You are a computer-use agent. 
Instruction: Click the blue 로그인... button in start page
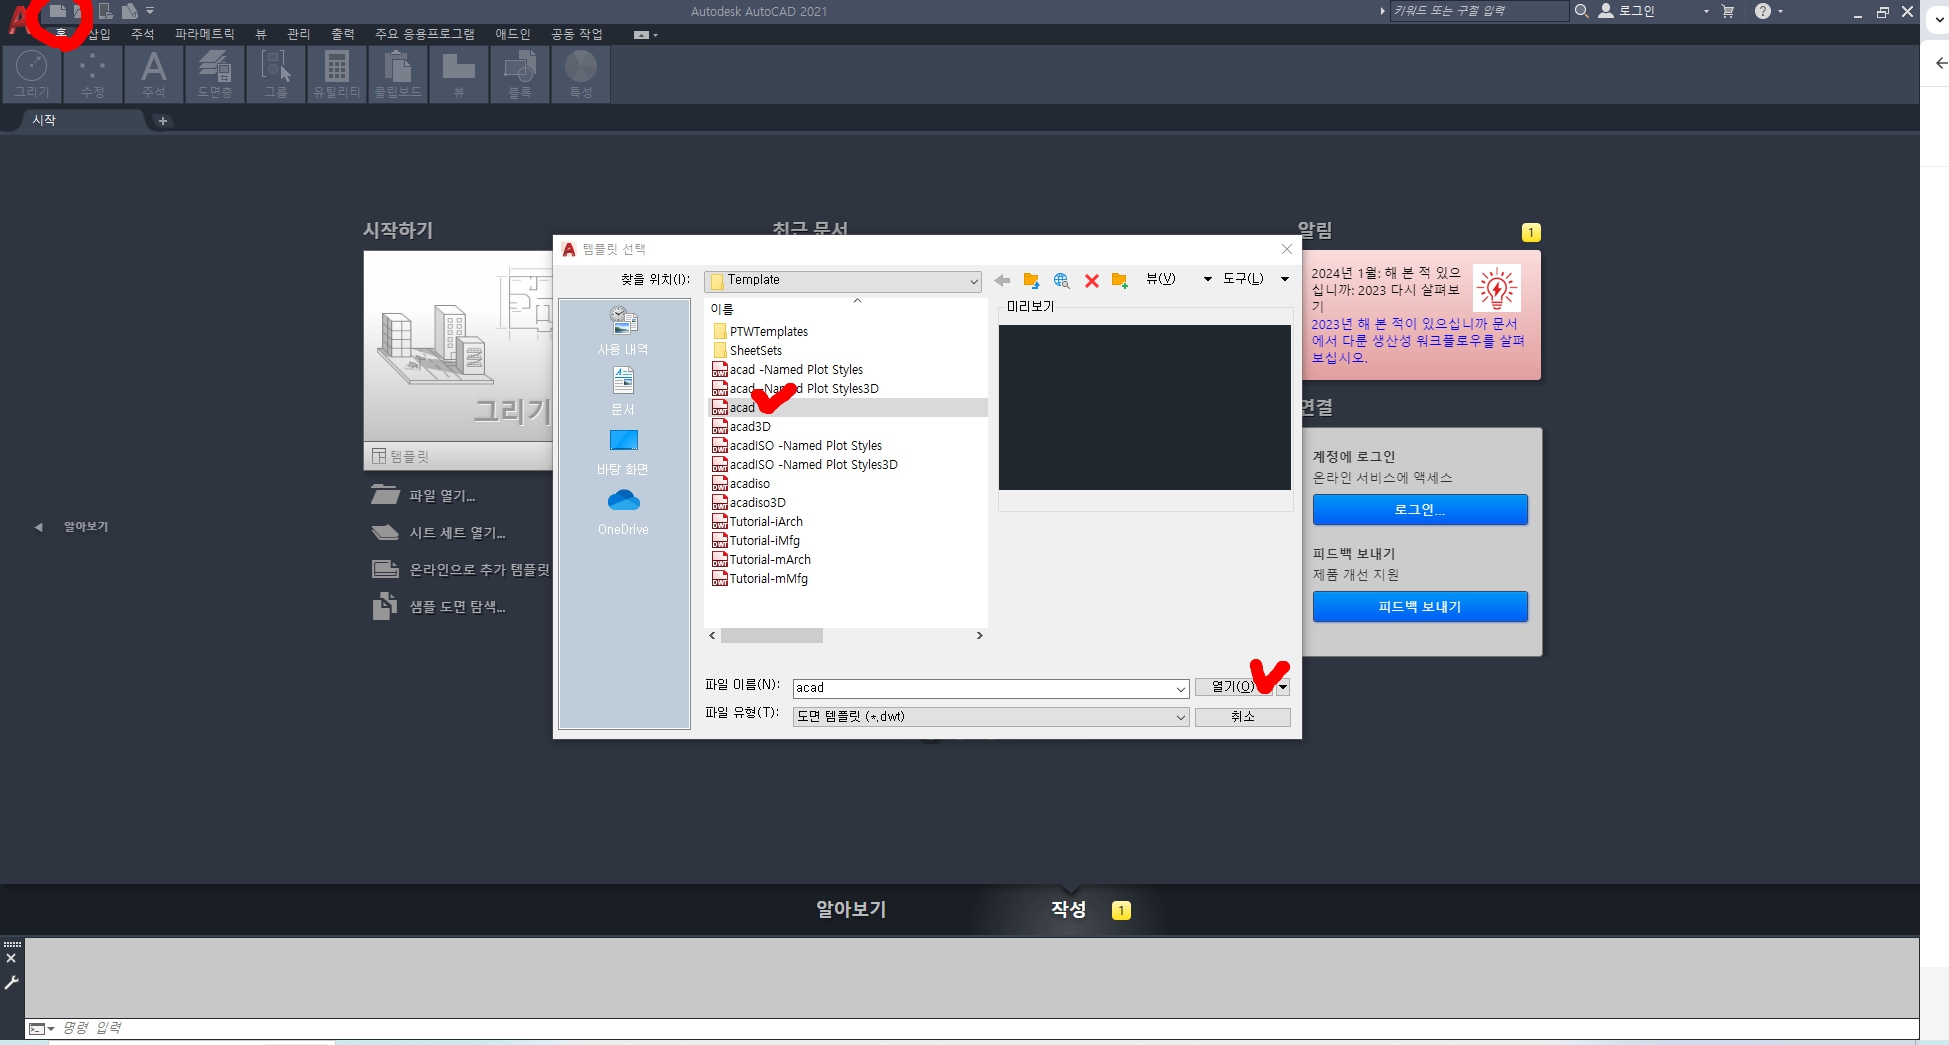(1420, 510)
